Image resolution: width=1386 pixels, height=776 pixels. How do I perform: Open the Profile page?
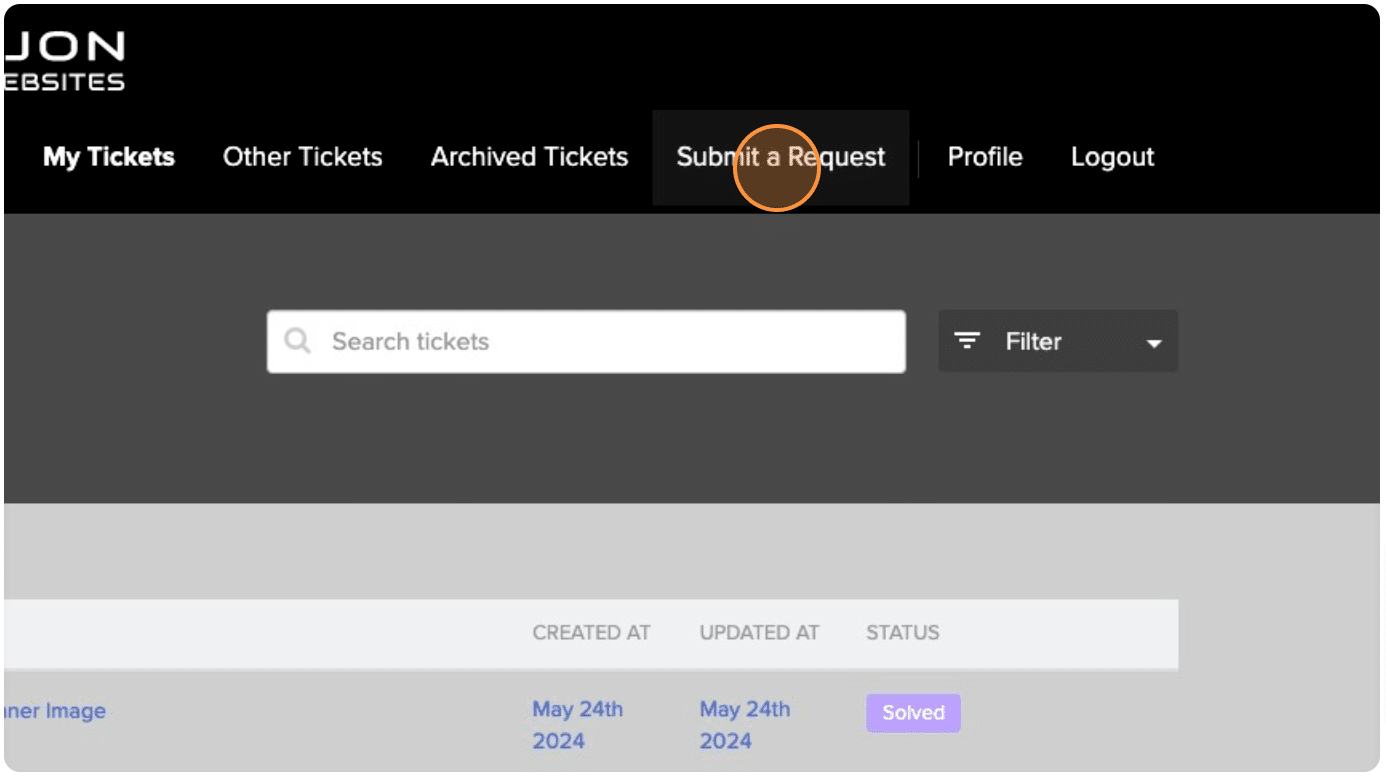coord(985,157)
